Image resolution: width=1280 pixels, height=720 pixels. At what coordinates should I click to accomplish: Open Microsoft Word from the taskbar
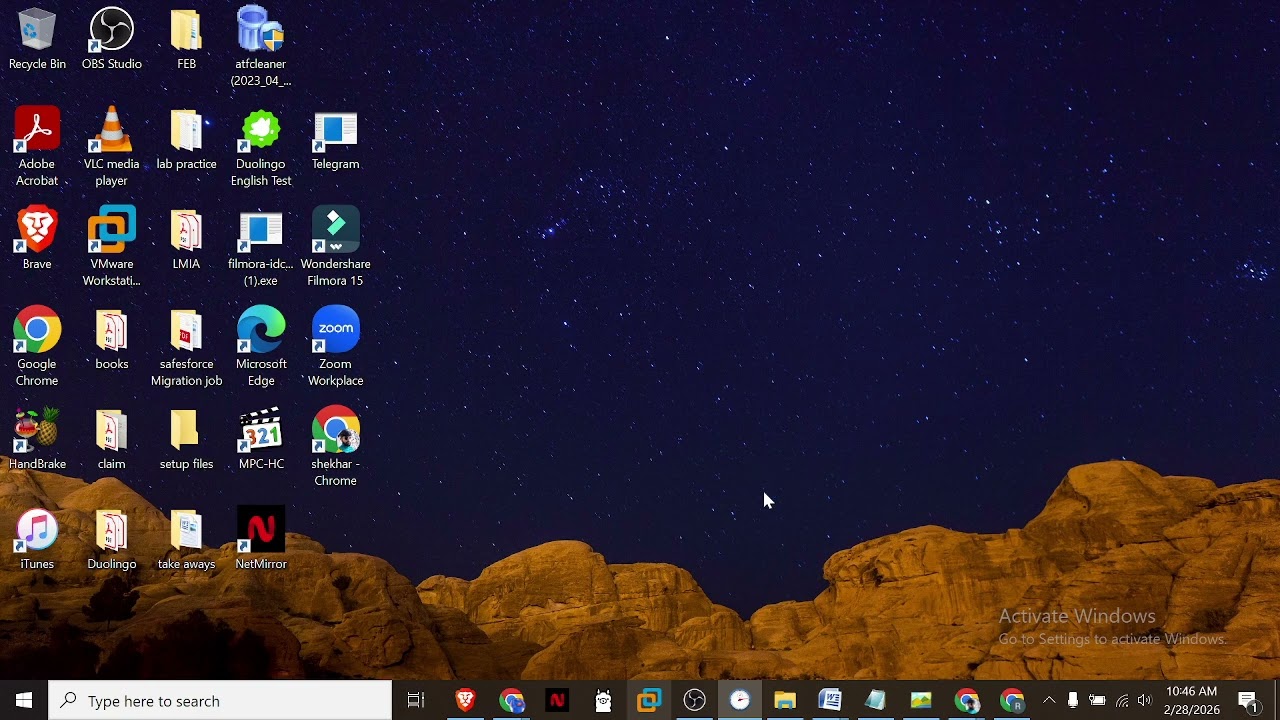click(830, 701)
